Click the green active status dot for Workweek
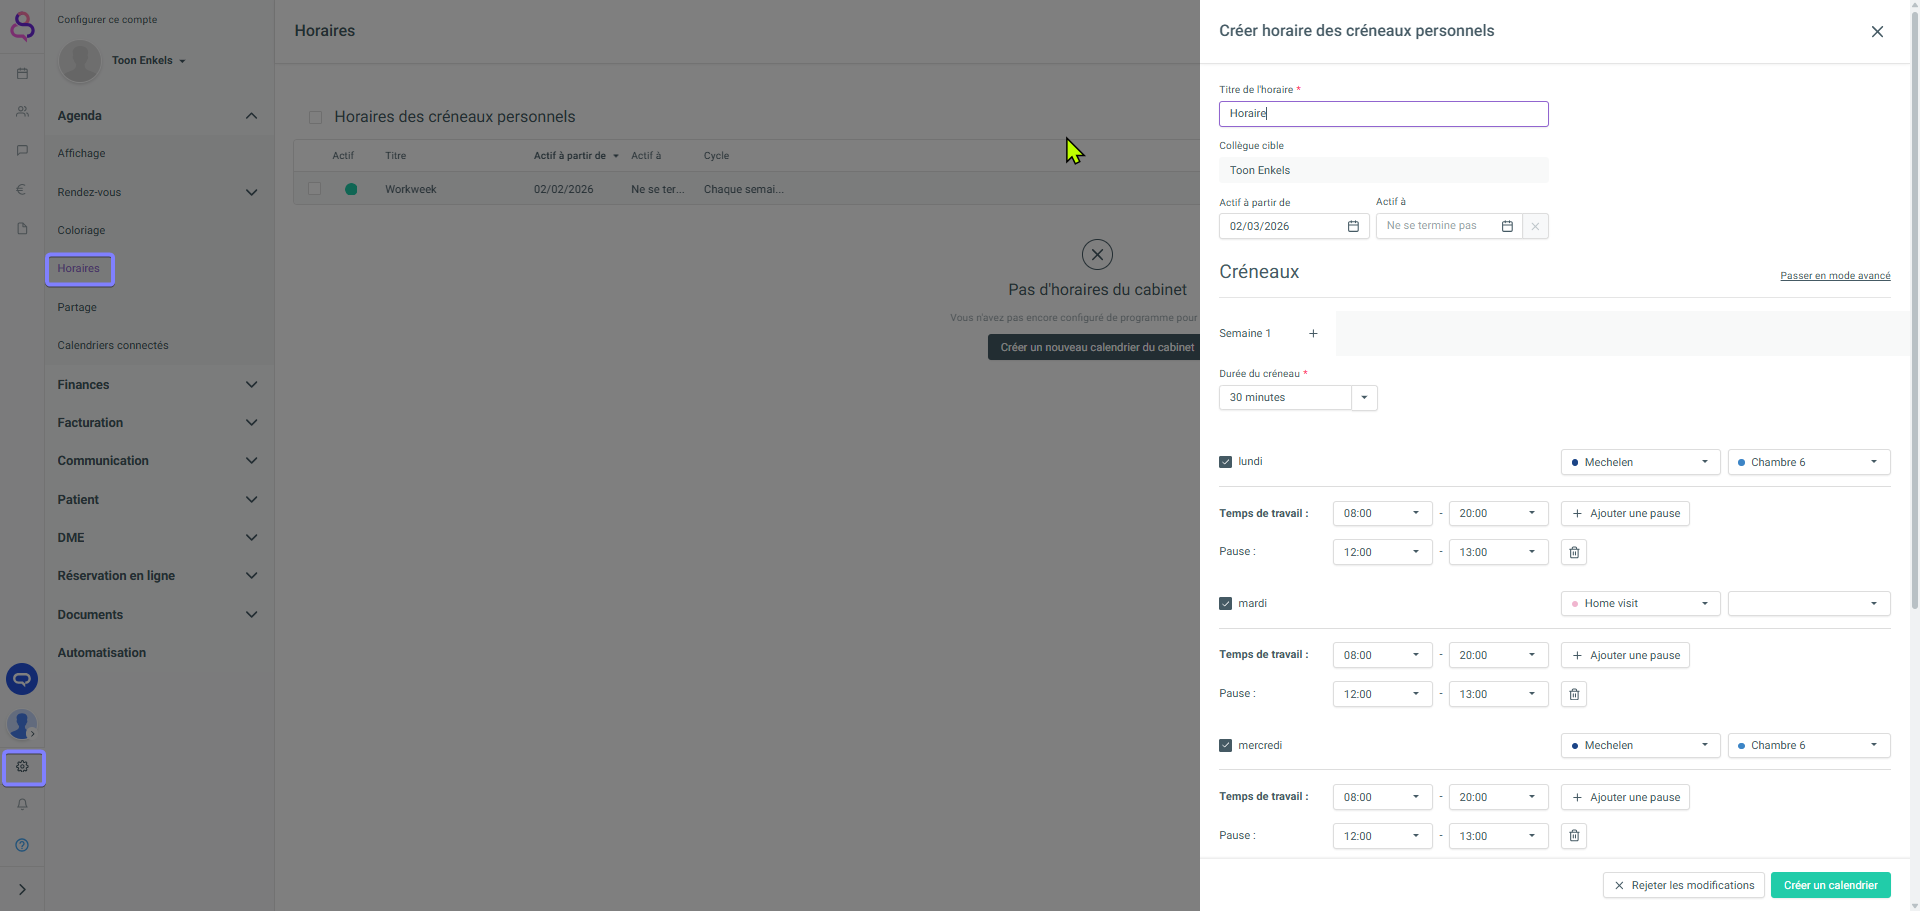The height and width of the screenshot is (911, 1920). (351, 189)
